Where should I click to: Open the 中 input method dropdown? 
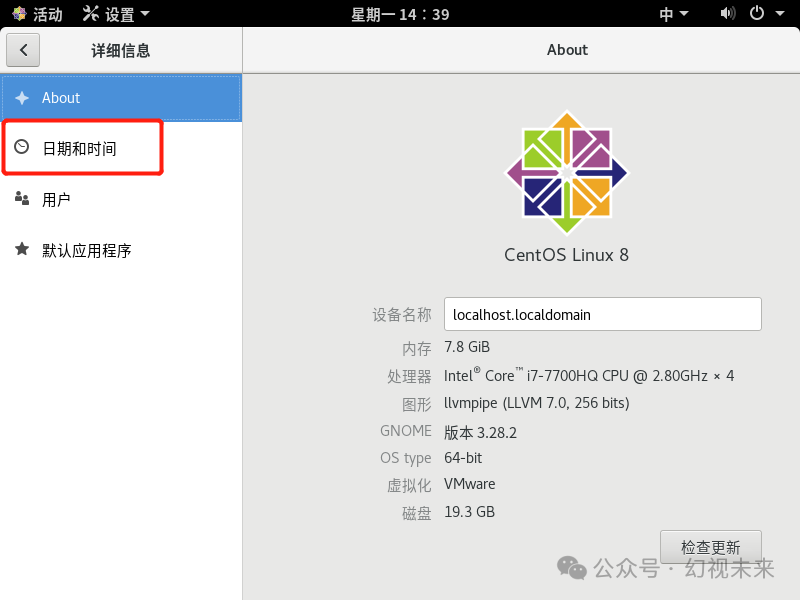point(673,14)
